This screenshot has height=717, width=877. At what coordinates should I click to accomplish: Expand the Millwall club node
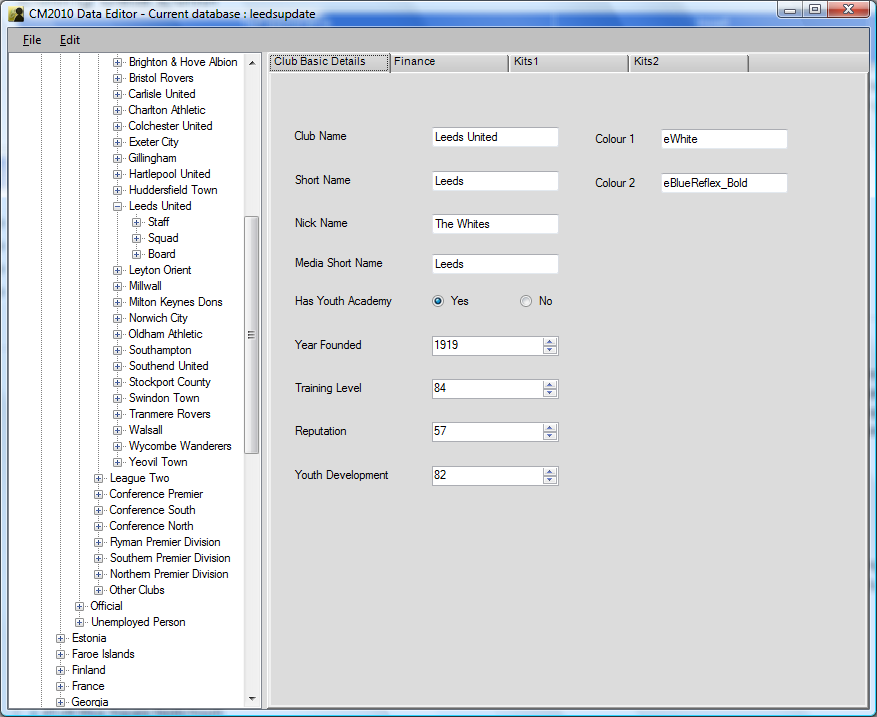(x=117, y=286)
